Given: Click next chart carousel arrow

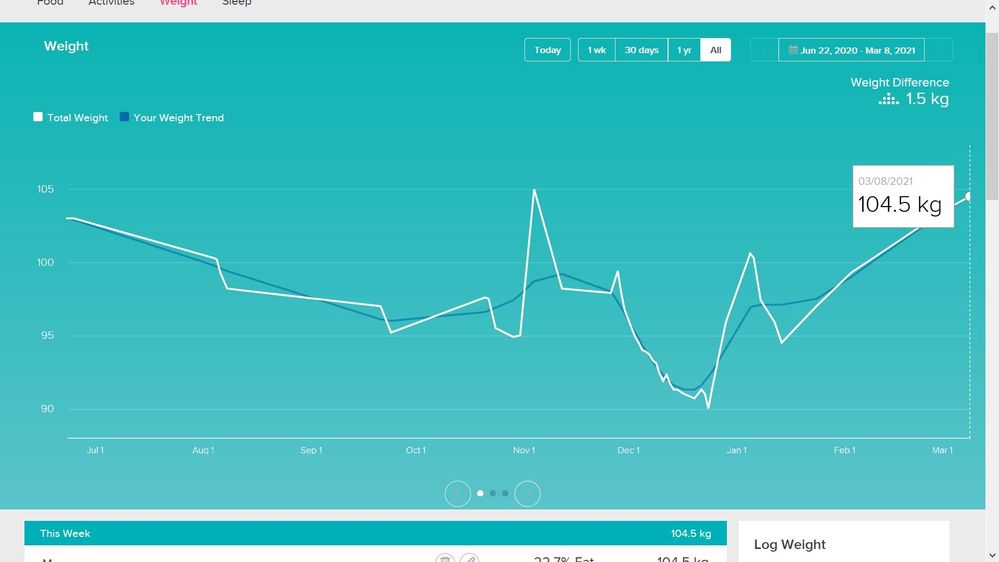Looking at the screenshot, I should (528, 493).
